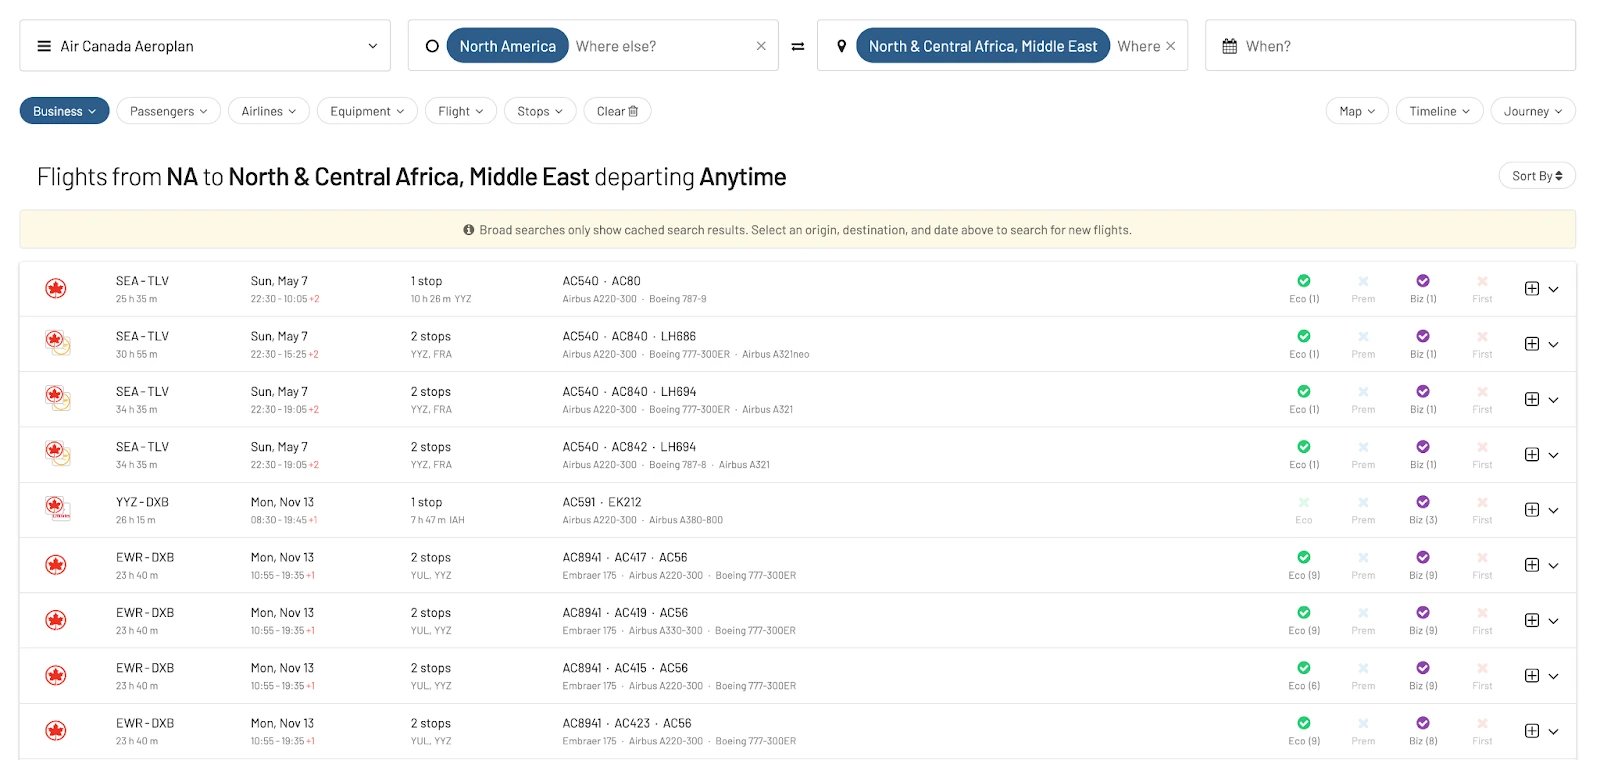The image size is (1600, 760).
Task: Add the AC8941 AC417 AC56 flight with plus icon
Action: [x=1532, y=565]
